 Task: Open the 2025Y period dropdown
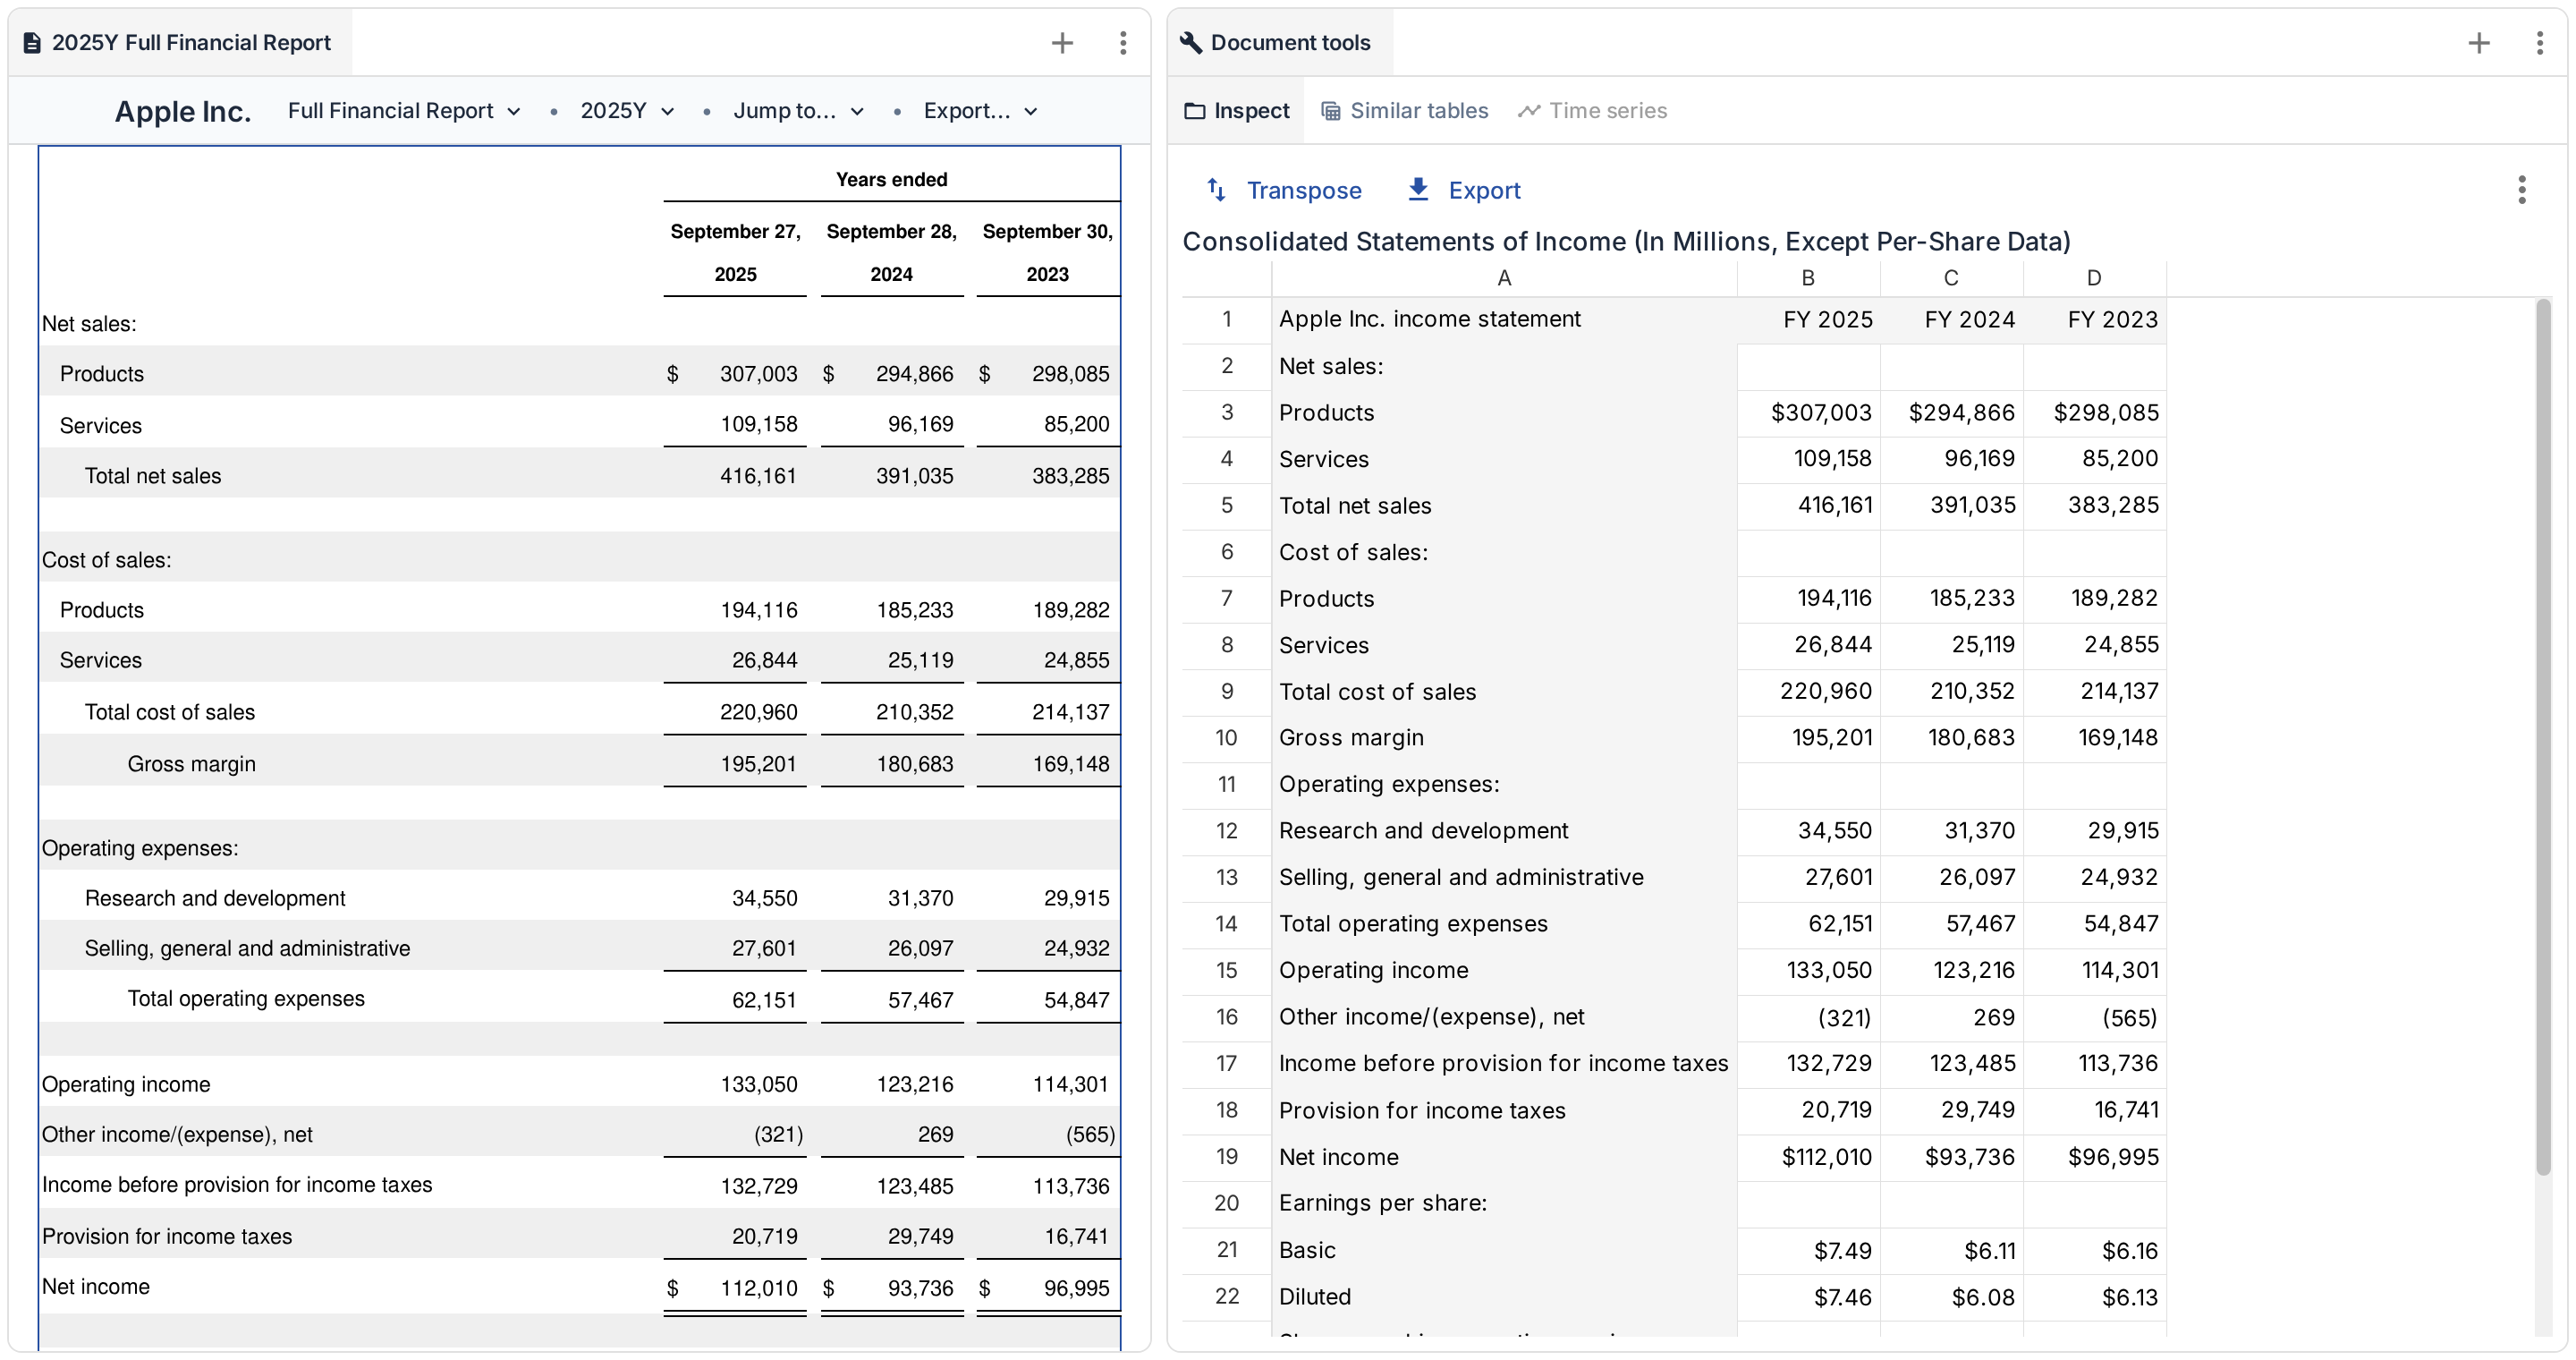[627, 111]
